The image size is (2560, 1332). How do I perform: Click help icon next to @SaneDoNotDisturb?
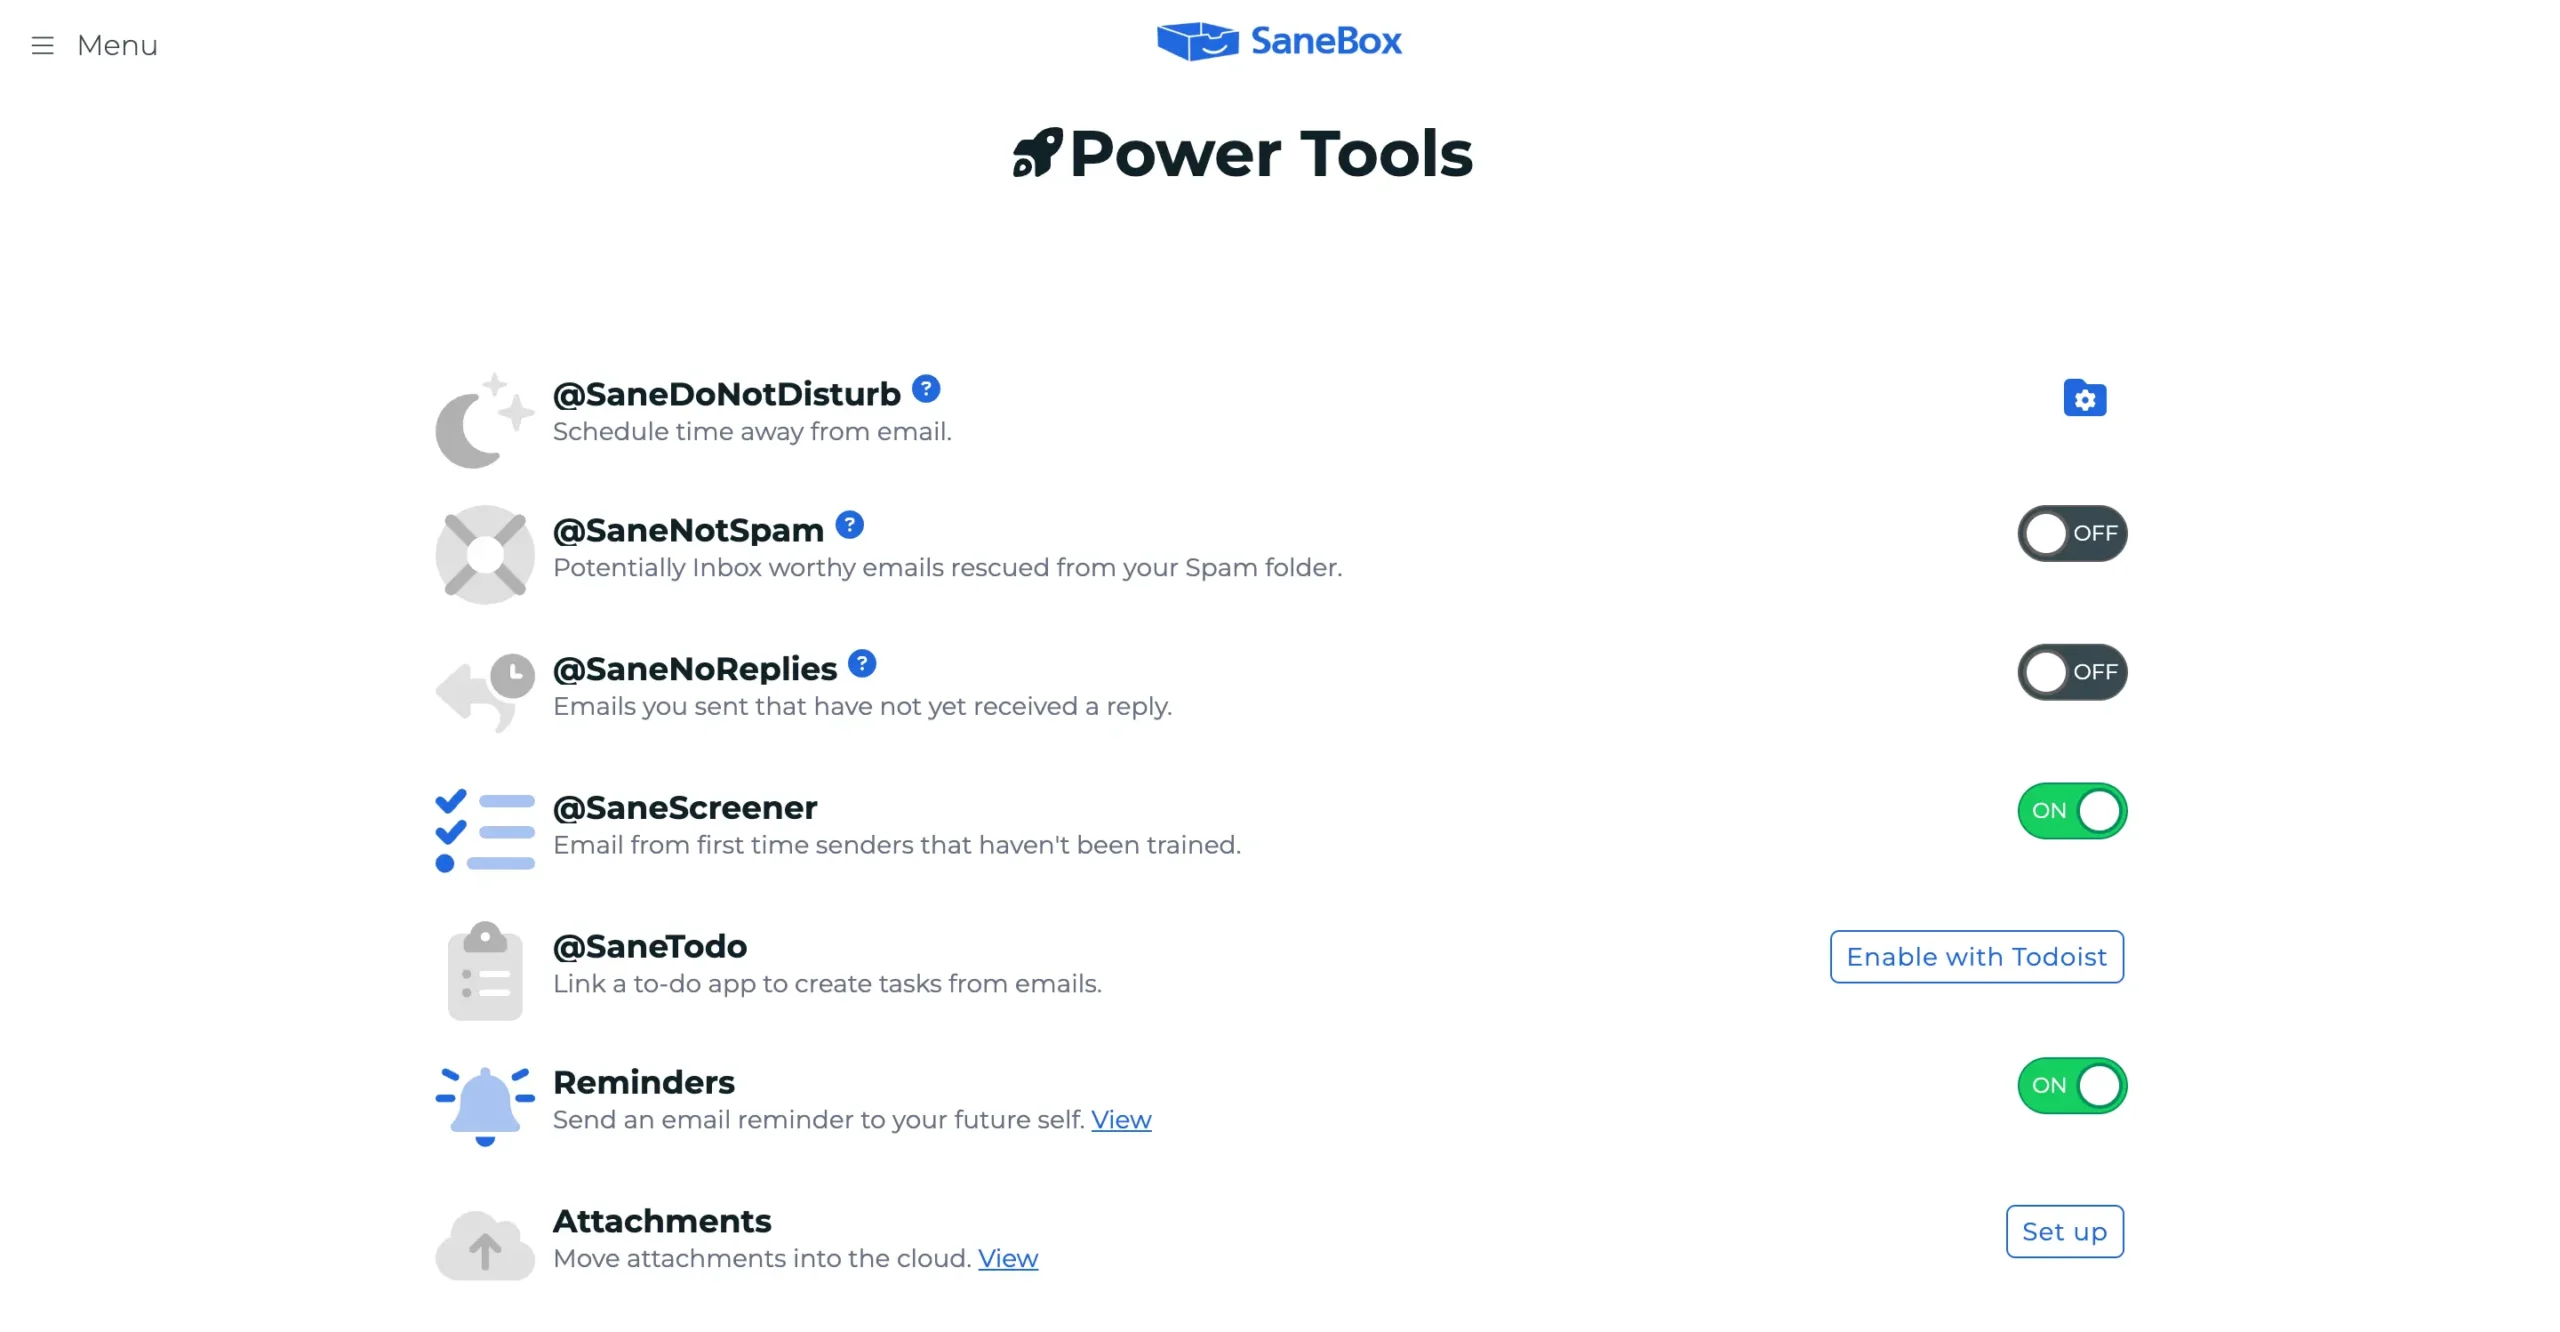(x=926, y=389)
